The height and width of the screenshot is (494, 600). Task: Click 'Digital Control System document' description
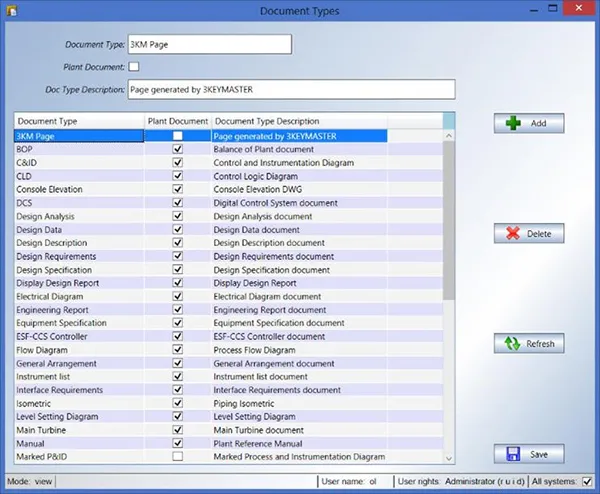(300, 203)
